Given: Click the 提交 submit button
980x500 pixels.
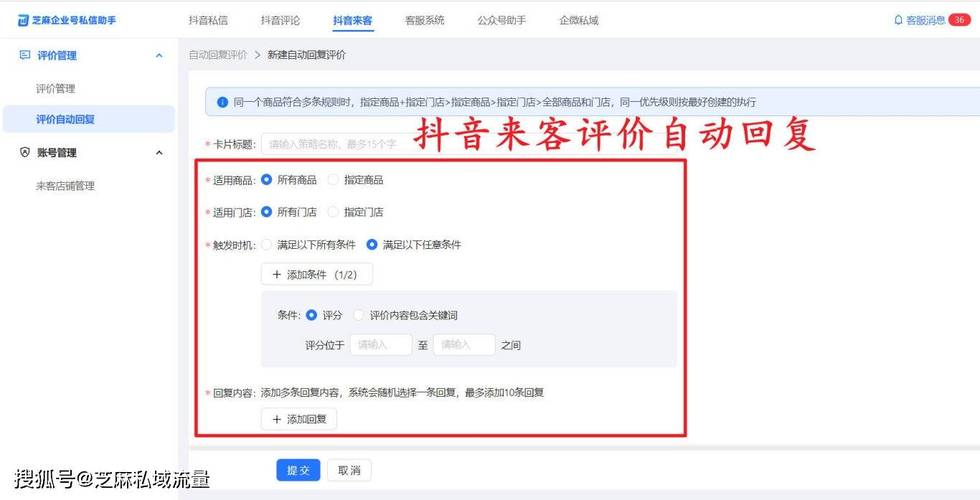Looking at the screenshot, I should [298, 471].
